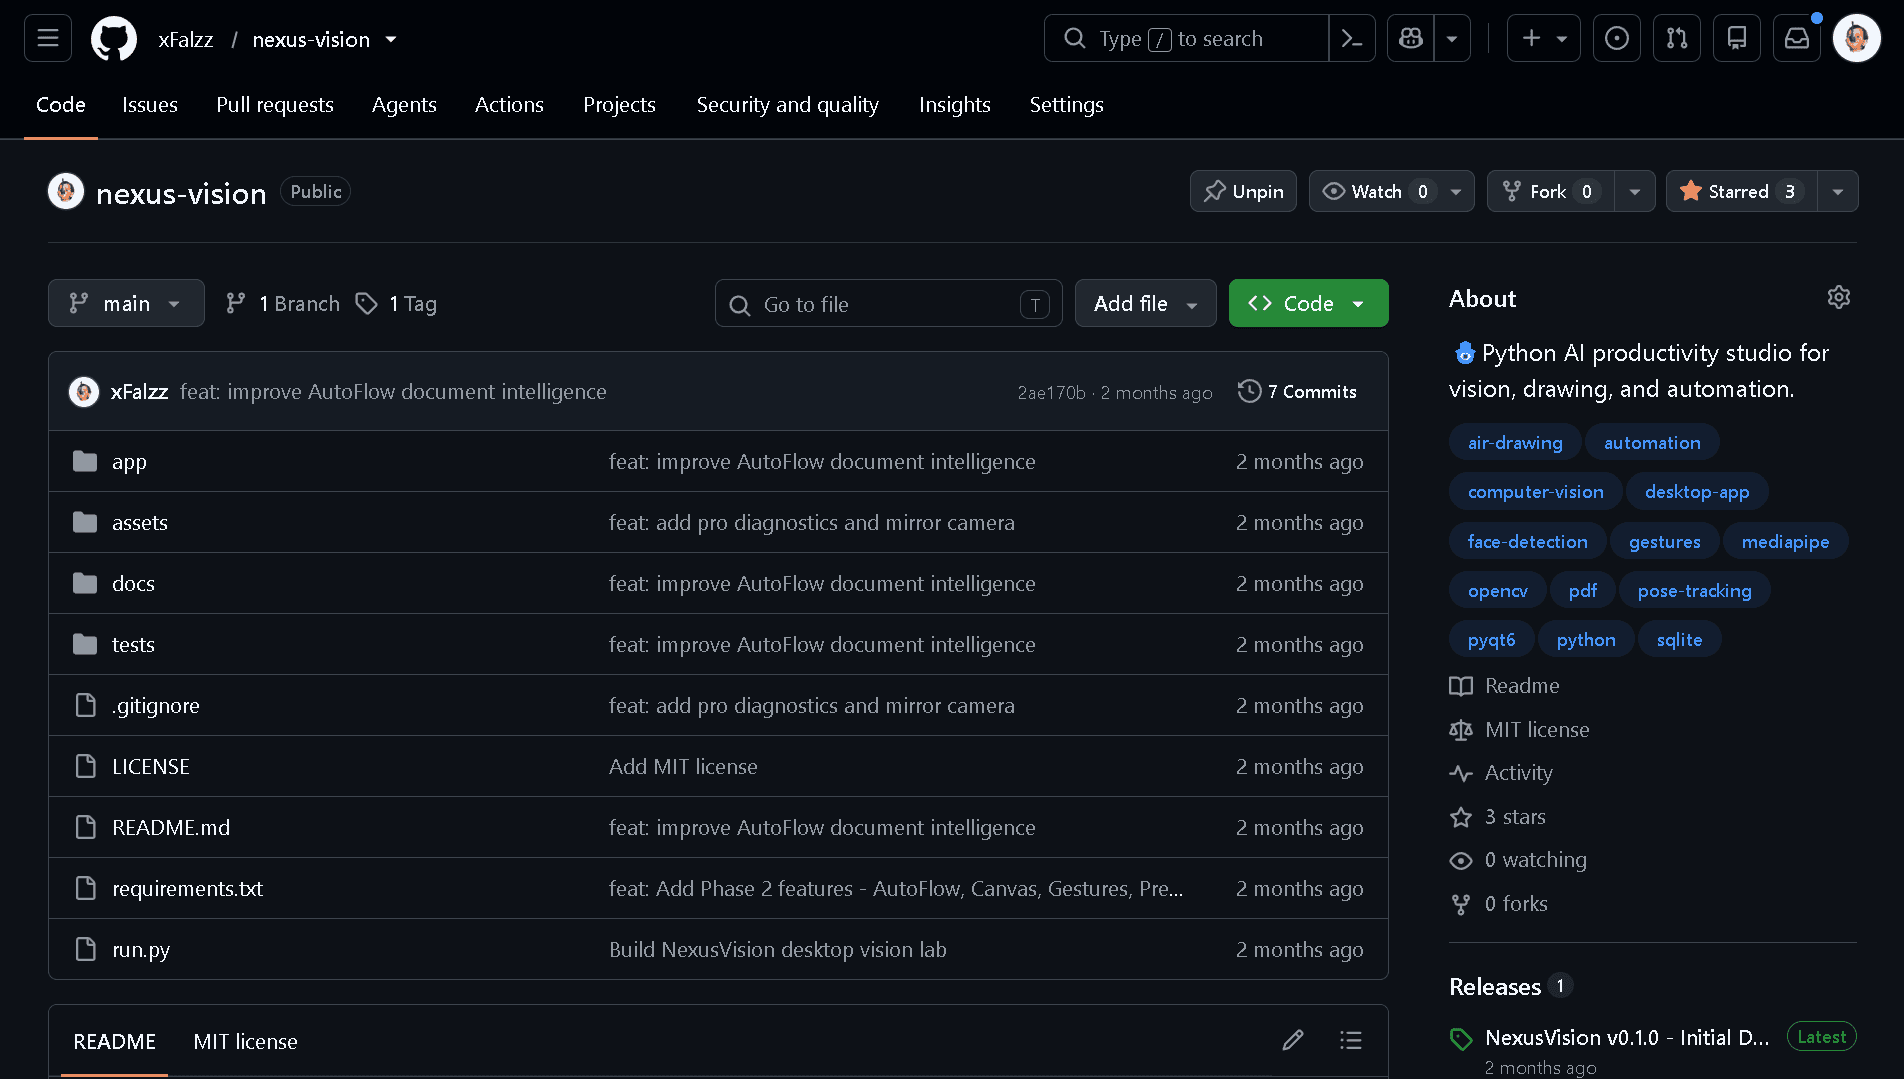Unpin the nexus-vision repository
This screenshot has height=1079, width=1904.
click(1244, 191)
